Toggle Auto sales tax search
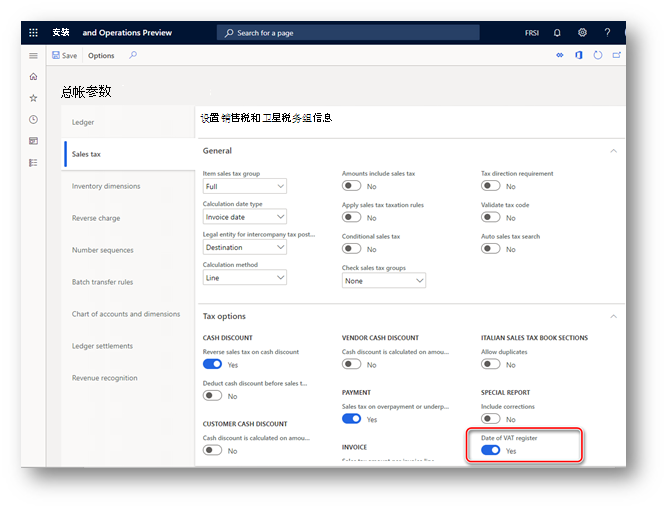This screenshot has height=510, width=668. [x=490, y=249]
